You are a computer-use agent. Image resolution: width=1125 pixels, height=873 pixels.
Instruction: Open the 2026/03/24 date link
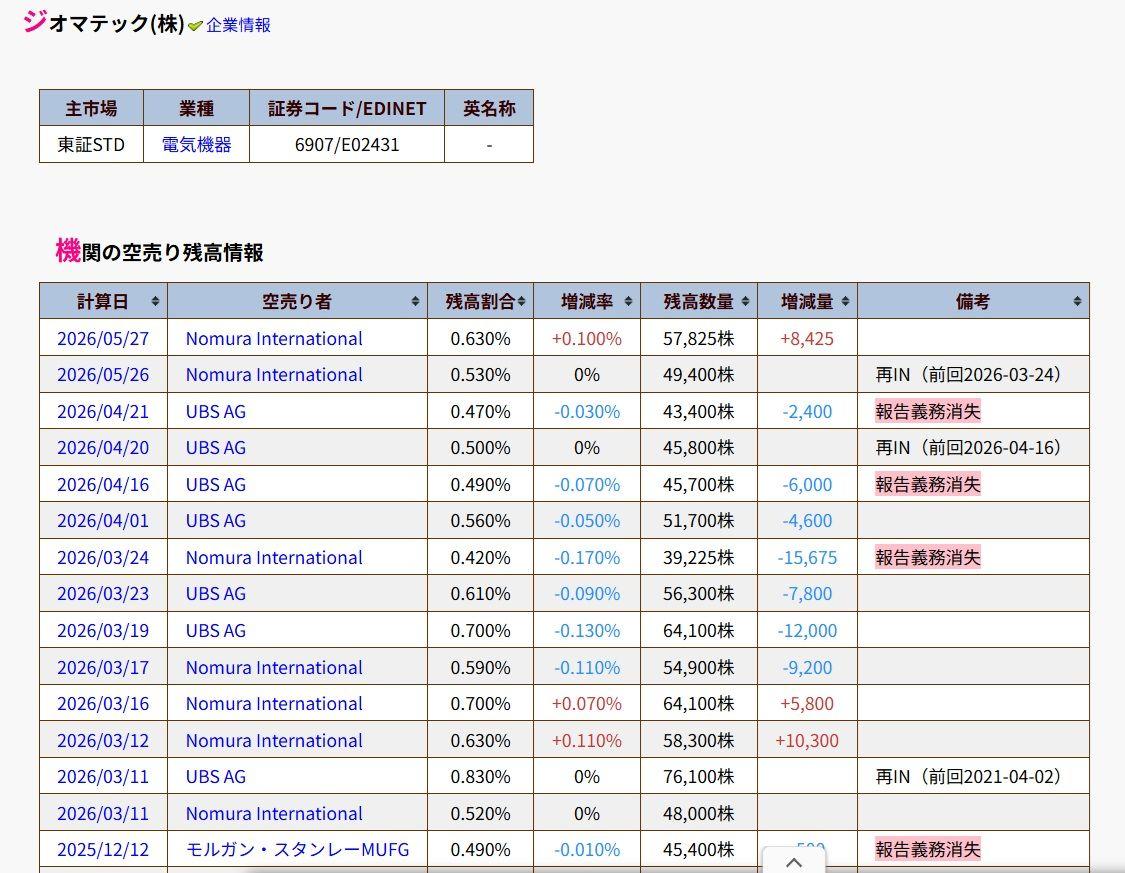(103, 558)
